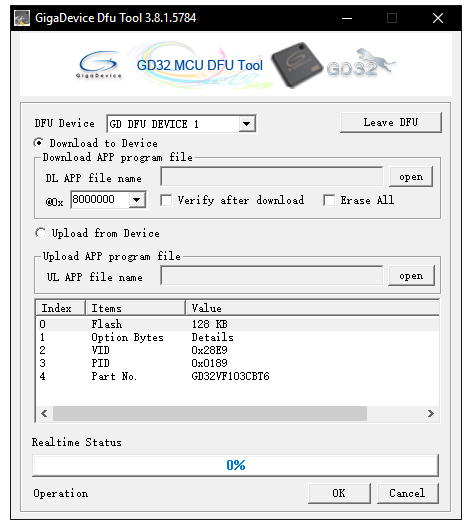Viewport: 472px width, 532px height.
Task: Open a UL APP file destination
Action: (x=411, y=276)
